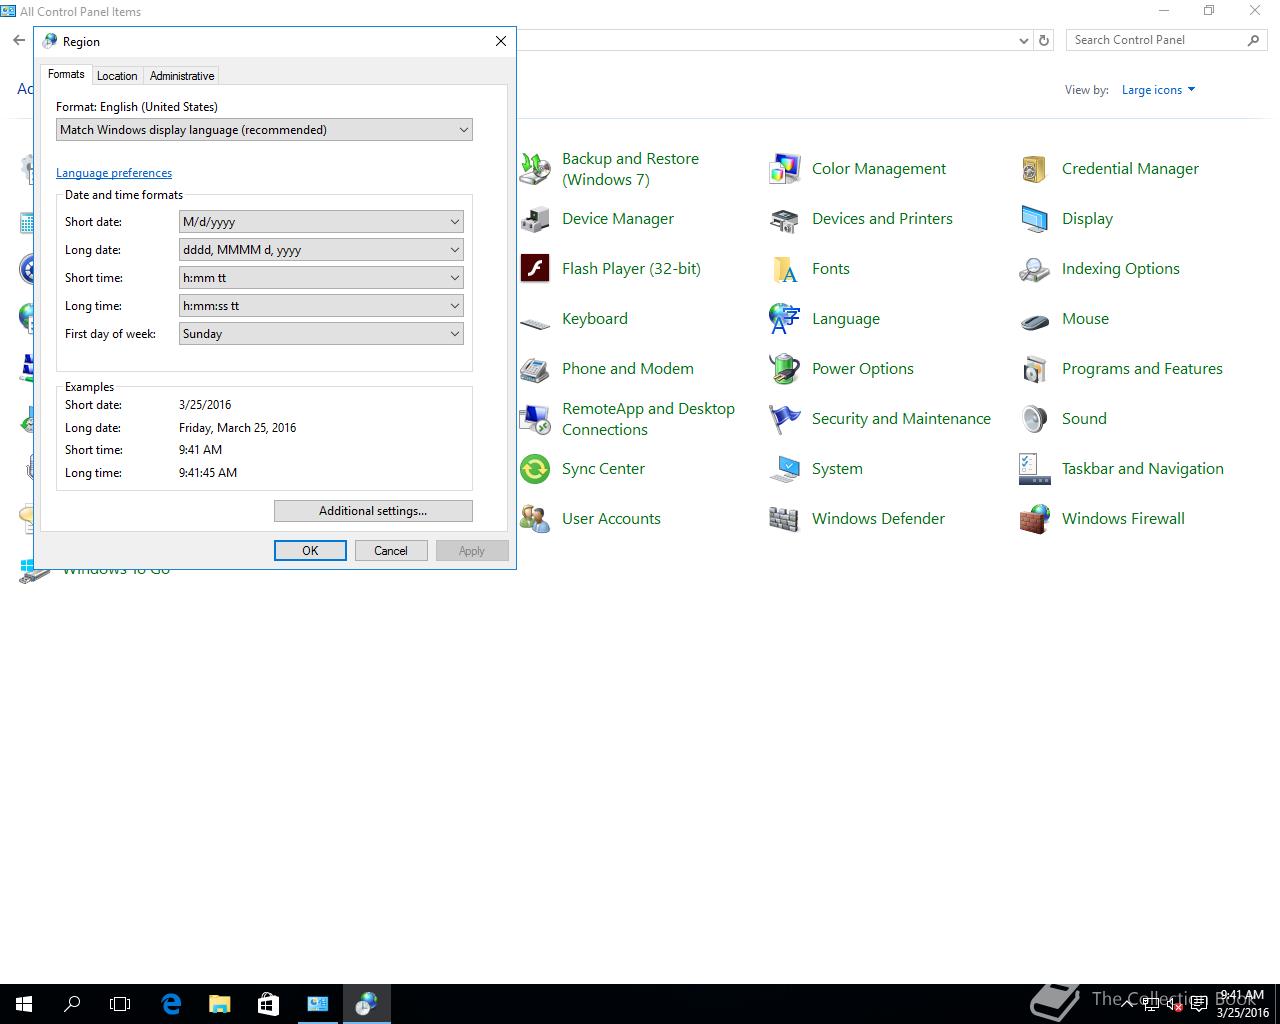Expand the Short time format dropdown
Screen dimensions: 1280x1024
[321, 278]
